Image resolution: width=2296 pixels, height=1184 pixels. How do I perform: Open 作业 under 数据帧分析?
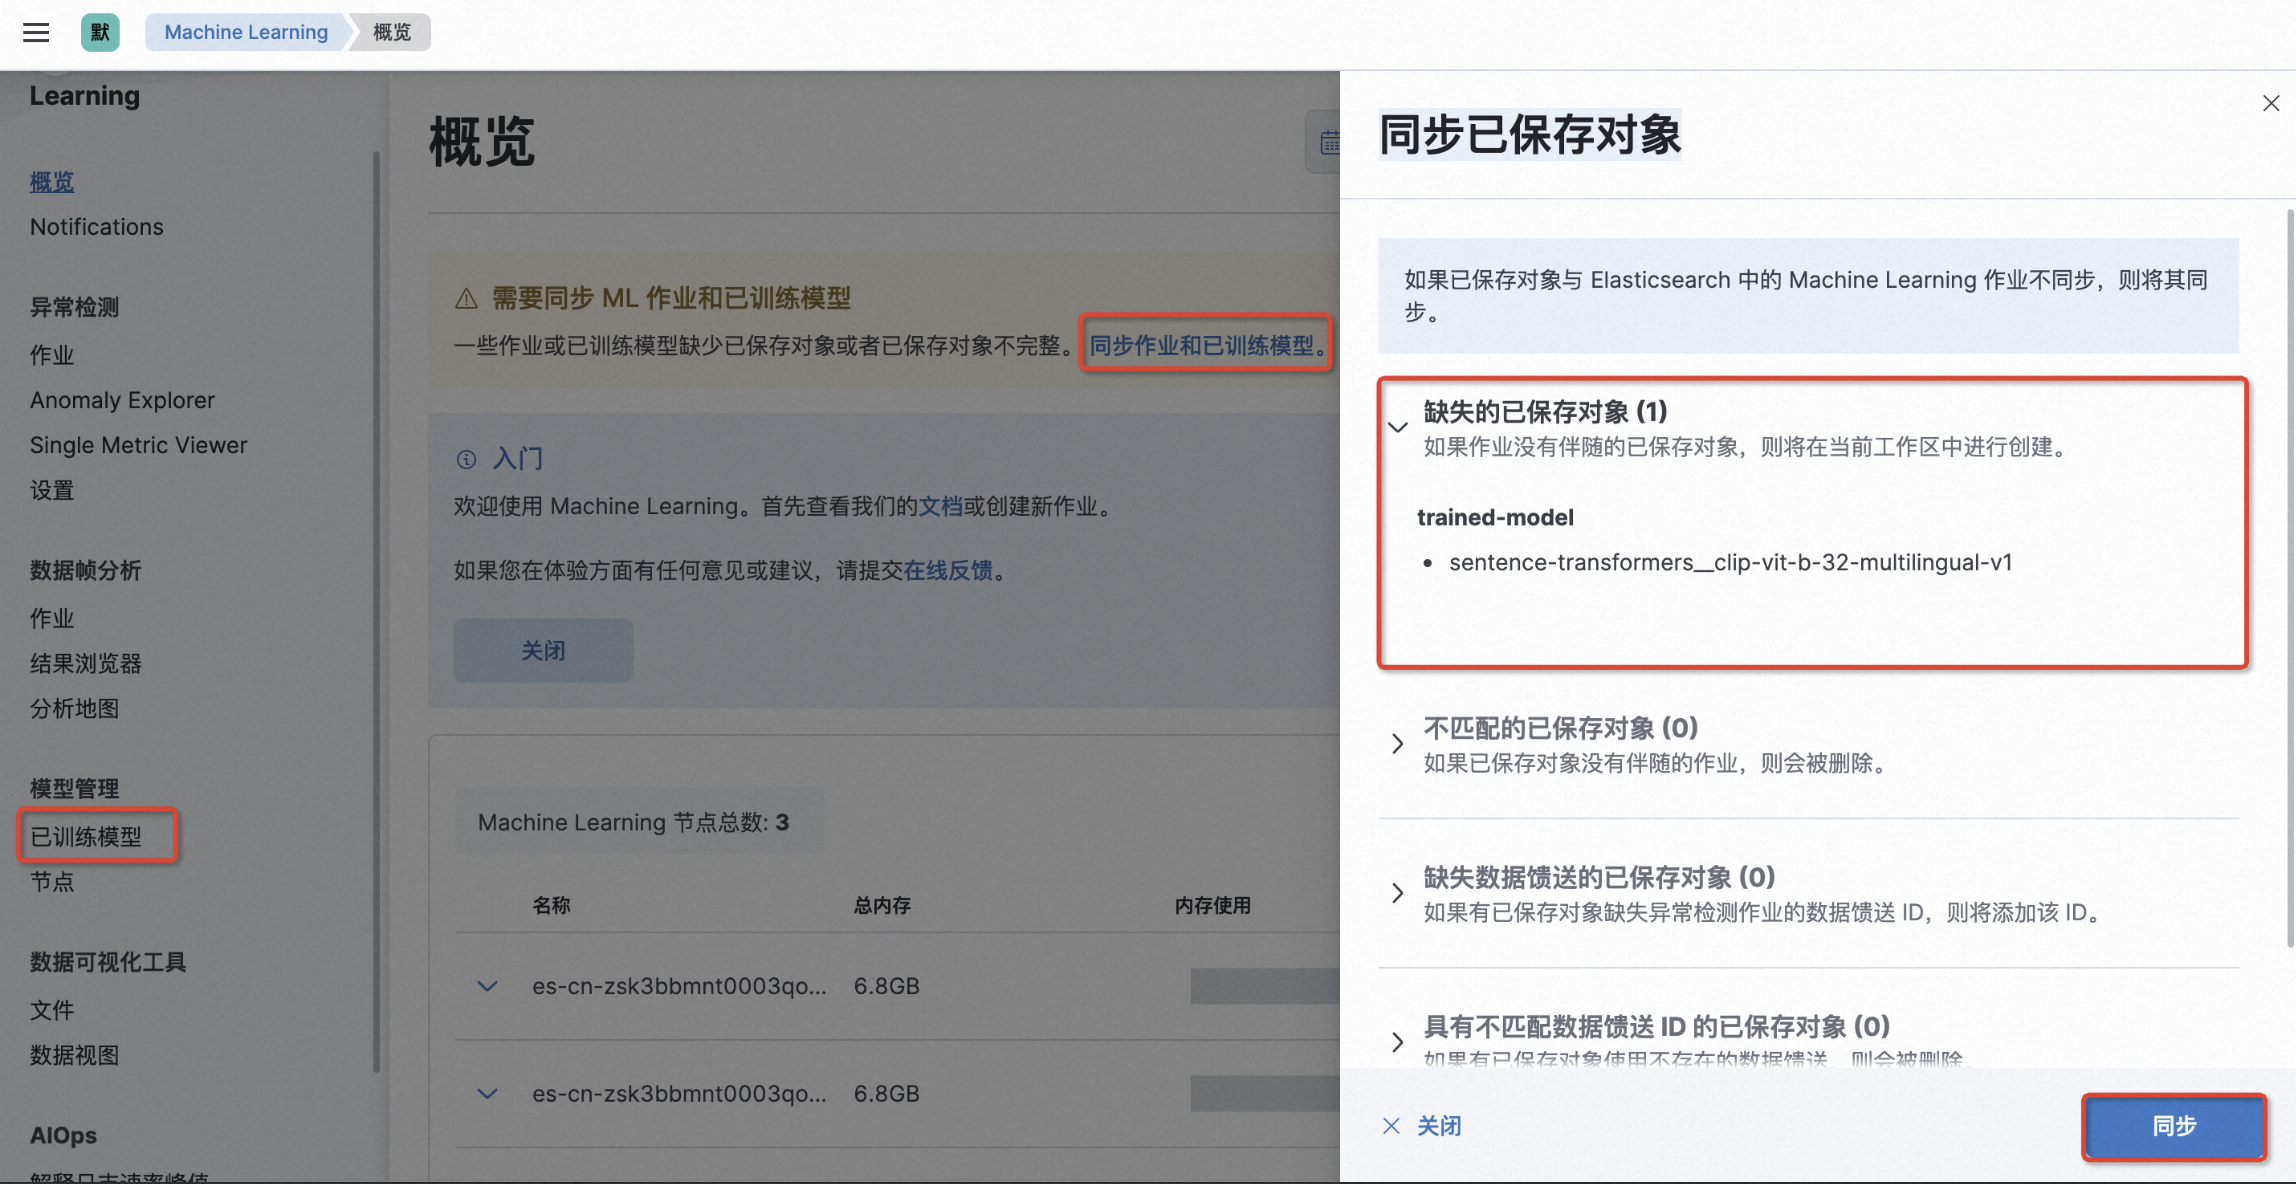click(52, 618)
